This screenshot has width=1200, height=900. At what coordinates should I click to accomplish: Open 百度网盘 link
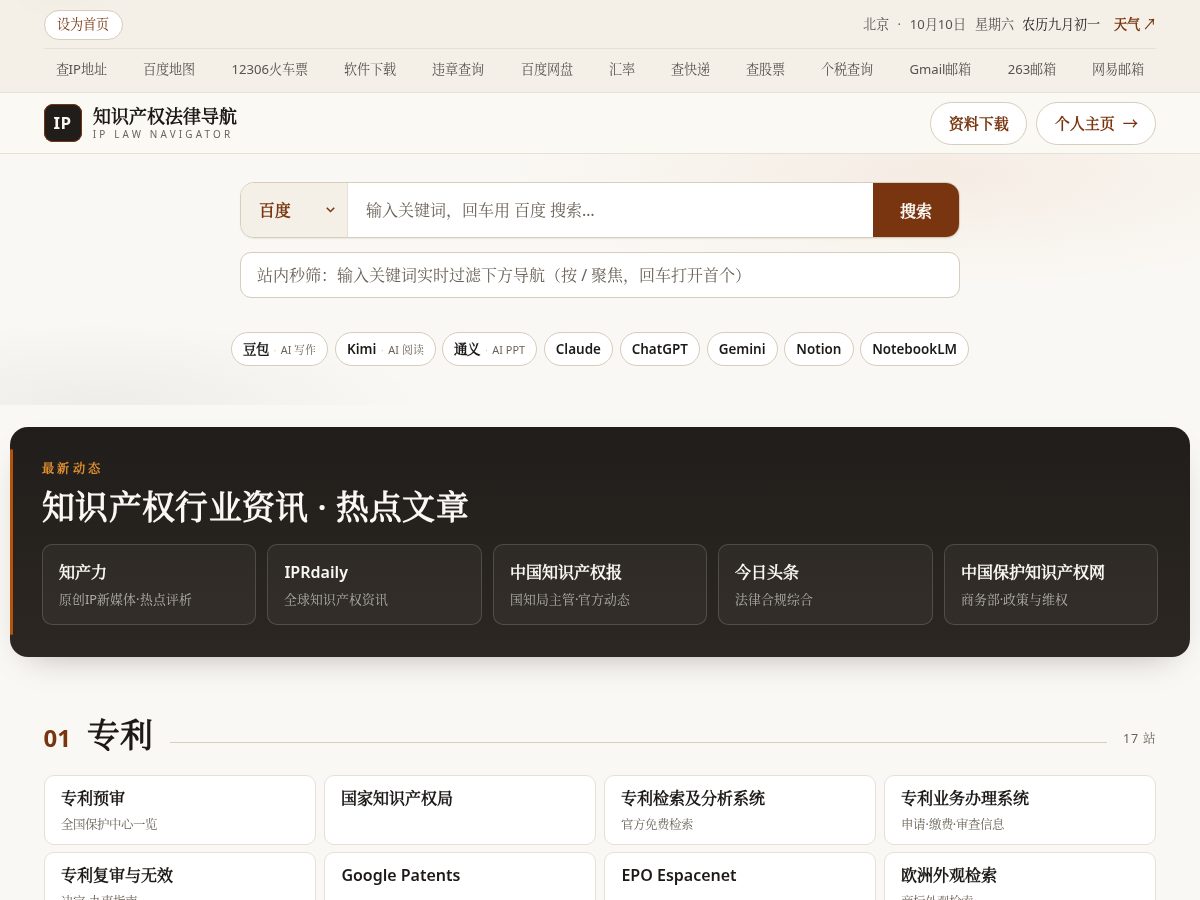coord(547,69)
